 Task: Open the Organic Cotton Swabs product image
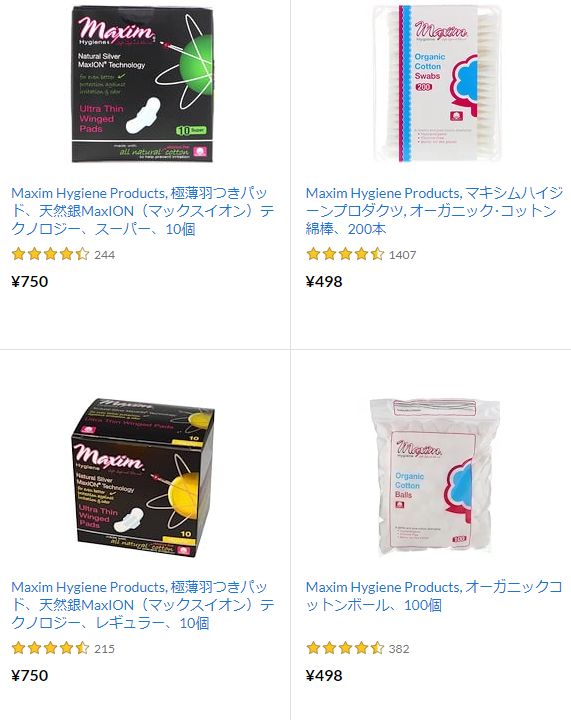(x=437, y=84)
